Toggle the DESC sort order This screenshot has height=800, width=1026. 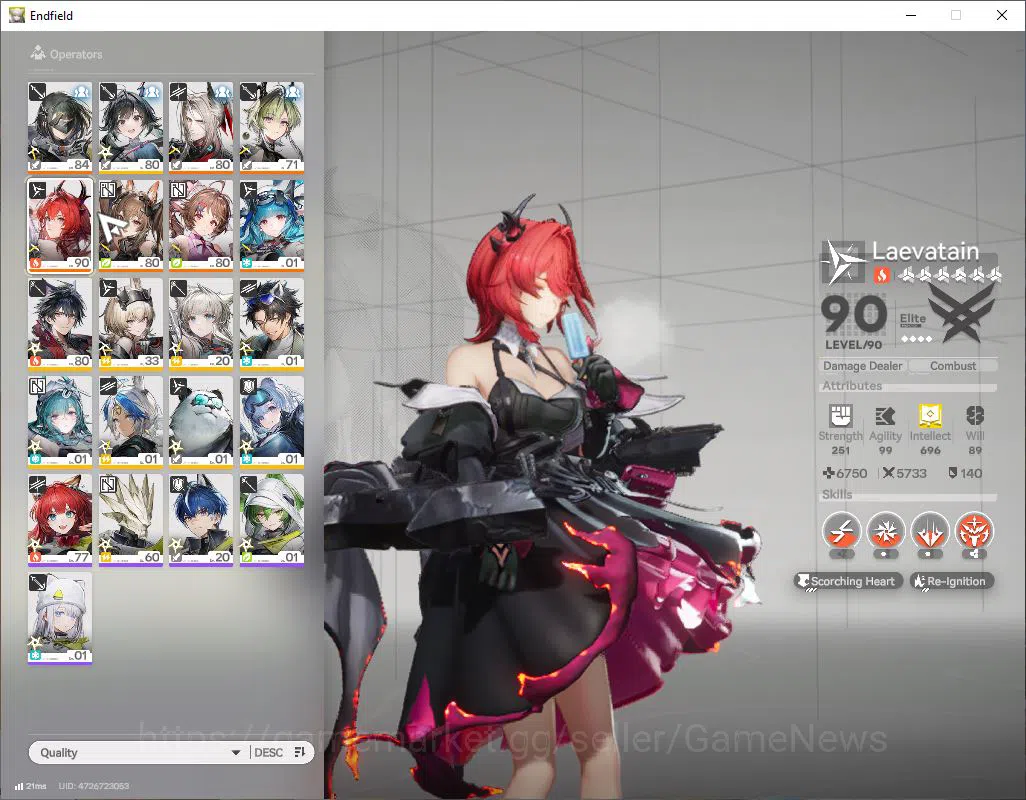tap(268, 752)
